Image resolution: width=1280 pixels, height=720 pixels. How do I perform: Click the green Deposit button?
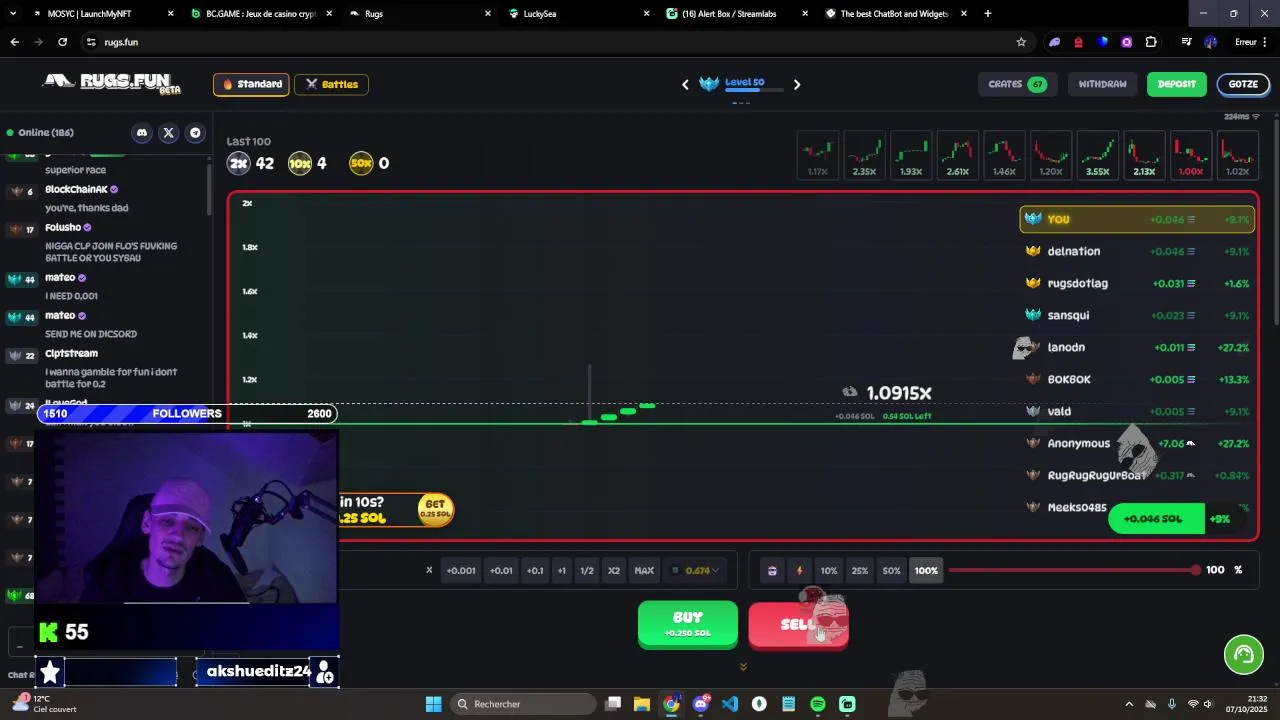(x=1176, y=84)
